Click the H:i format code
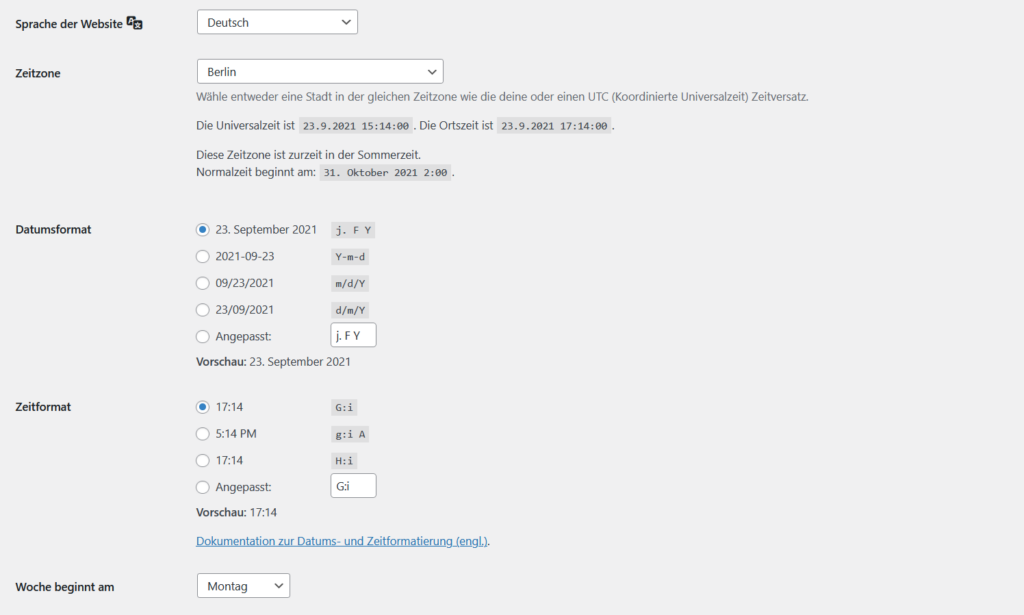This screenshot has width=1024, height=615. pyautogui.click(x=344, y=462)
